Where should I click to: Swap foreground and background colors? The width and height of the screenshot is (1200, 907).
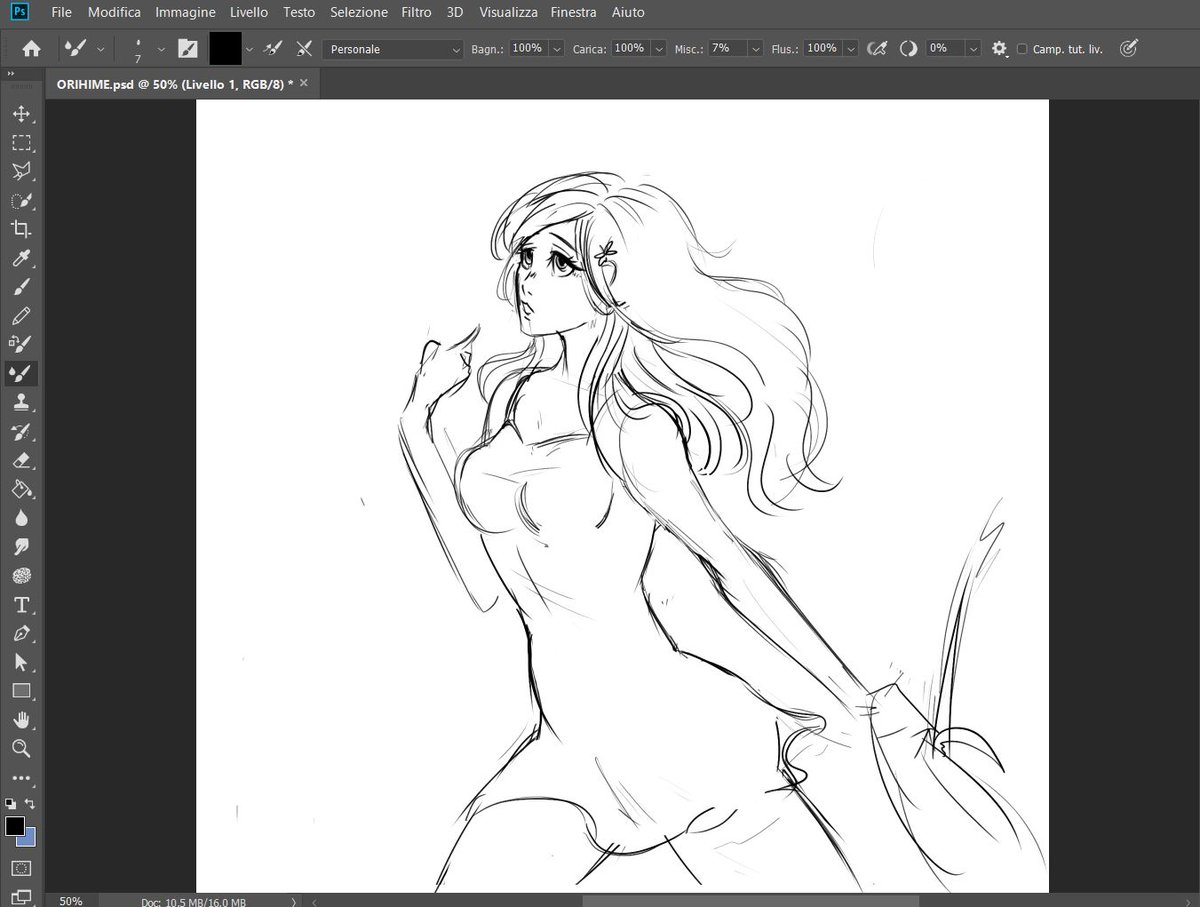pos(30,803)
